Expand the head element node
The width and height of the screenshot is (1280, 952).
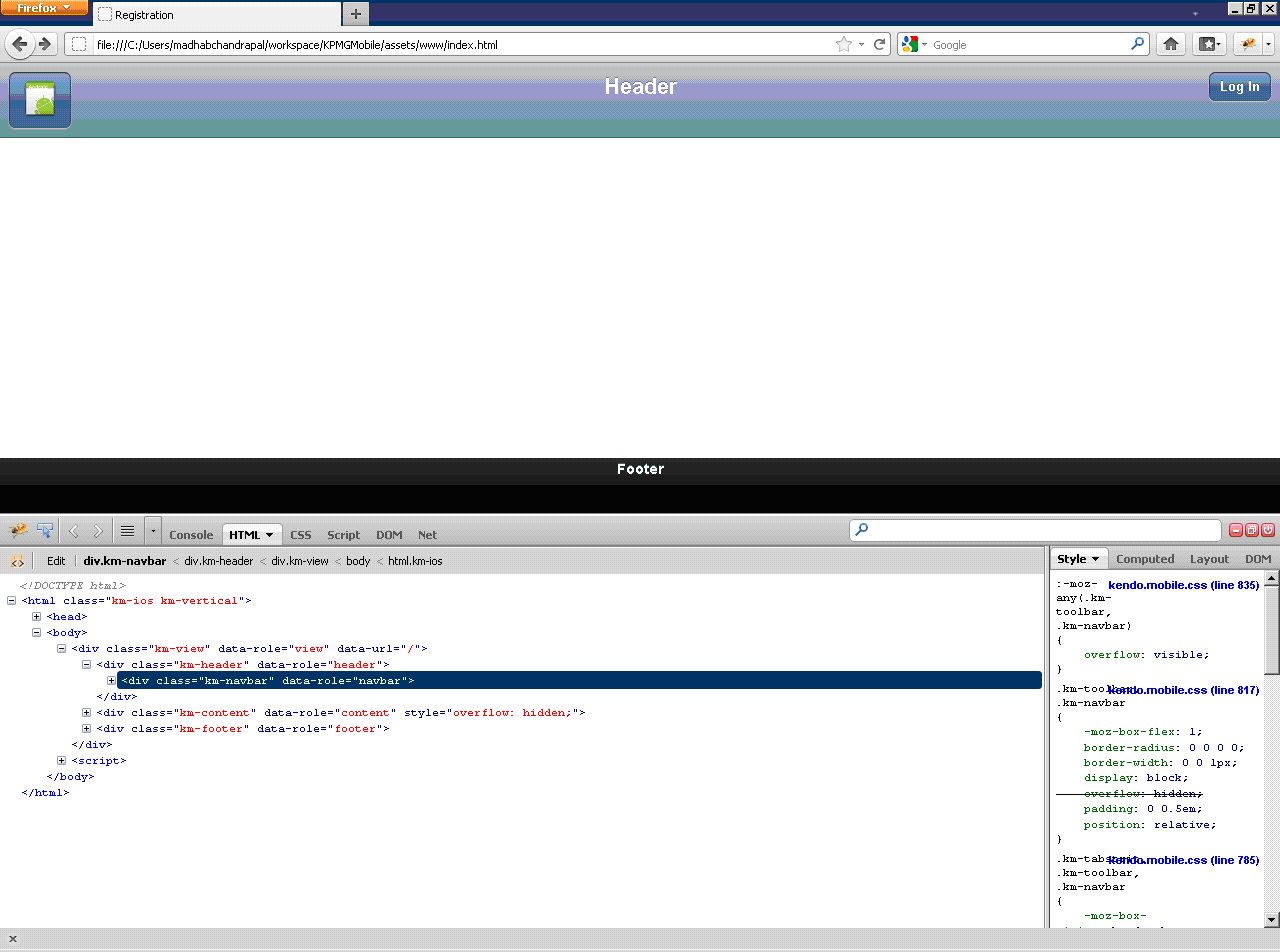(x=37, y=617)
